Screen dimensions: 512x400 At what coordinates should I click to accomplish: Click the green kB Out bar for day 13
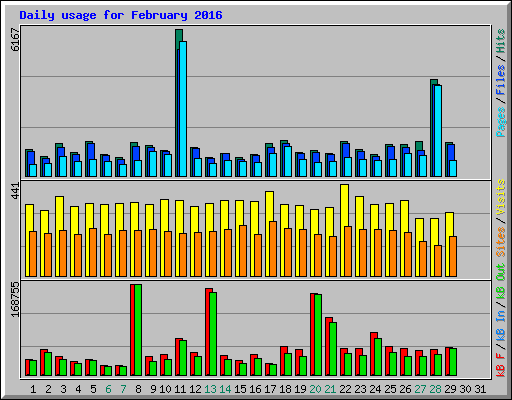(213, 334)
